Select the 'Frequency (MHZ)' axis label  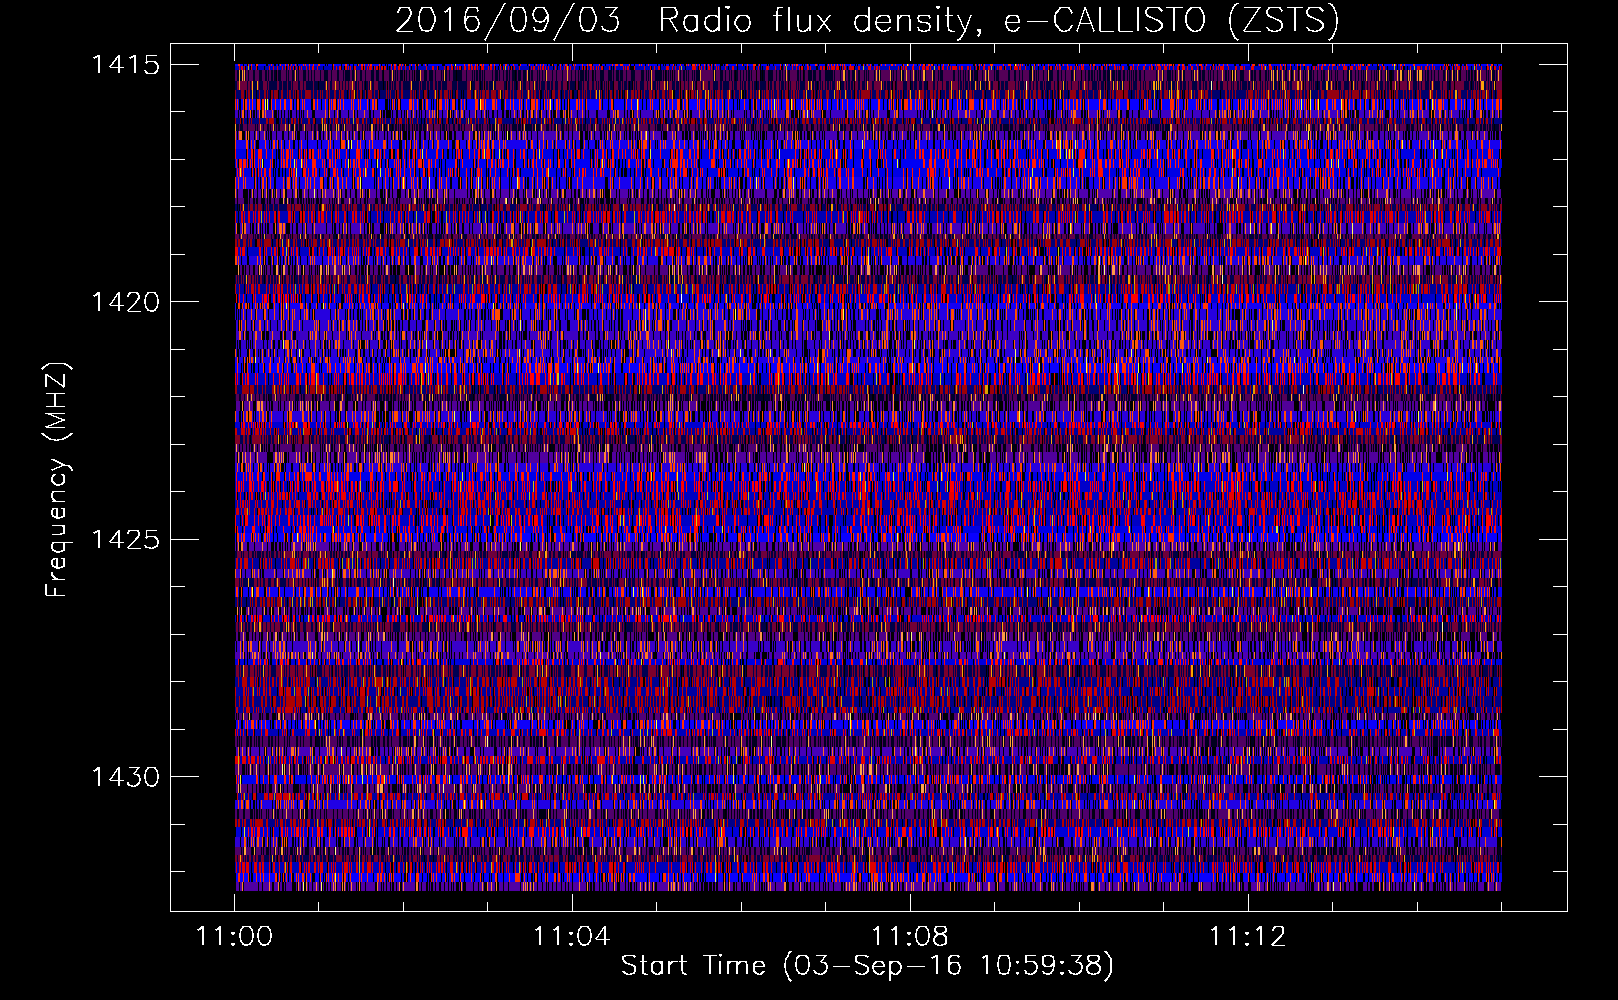click(x=57, y=480)
